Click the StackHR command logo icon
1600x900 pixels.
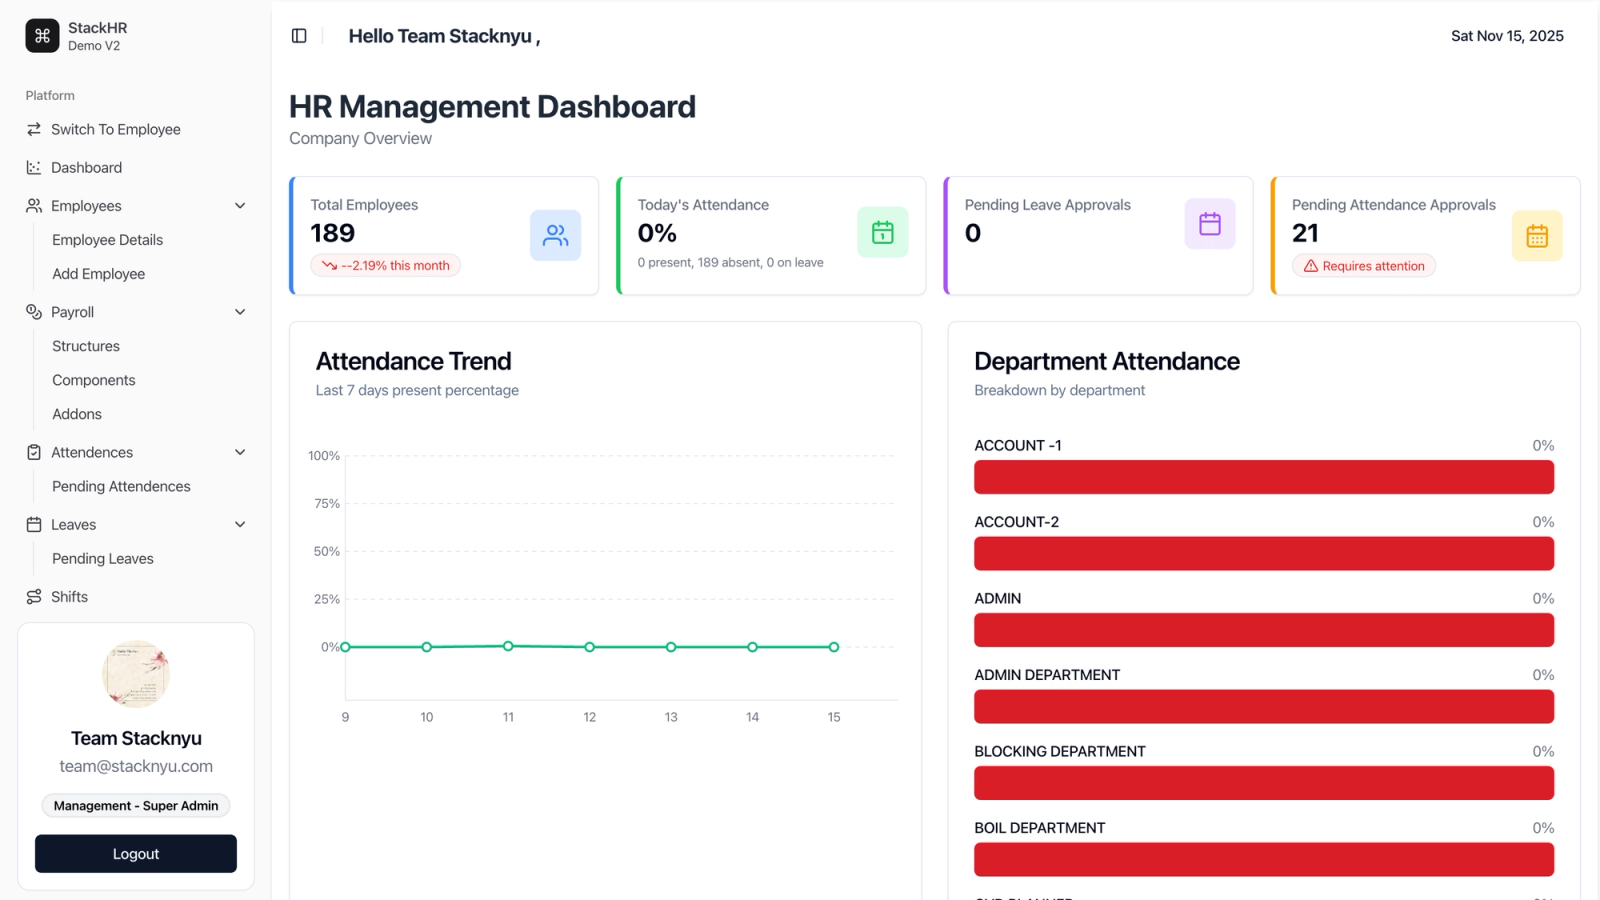click(x=42, y=36)
